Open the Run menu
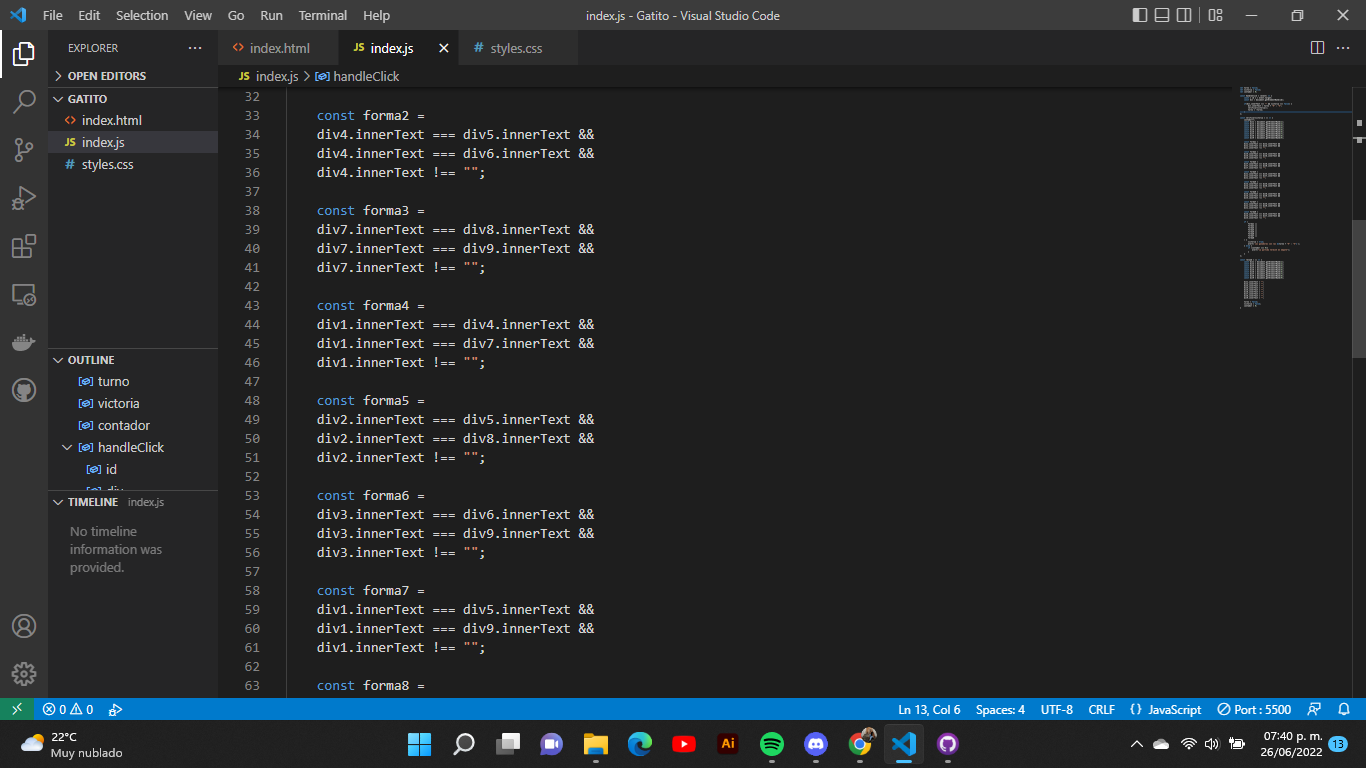This screenshot has width=1366, height=768. tap(271, 15)
